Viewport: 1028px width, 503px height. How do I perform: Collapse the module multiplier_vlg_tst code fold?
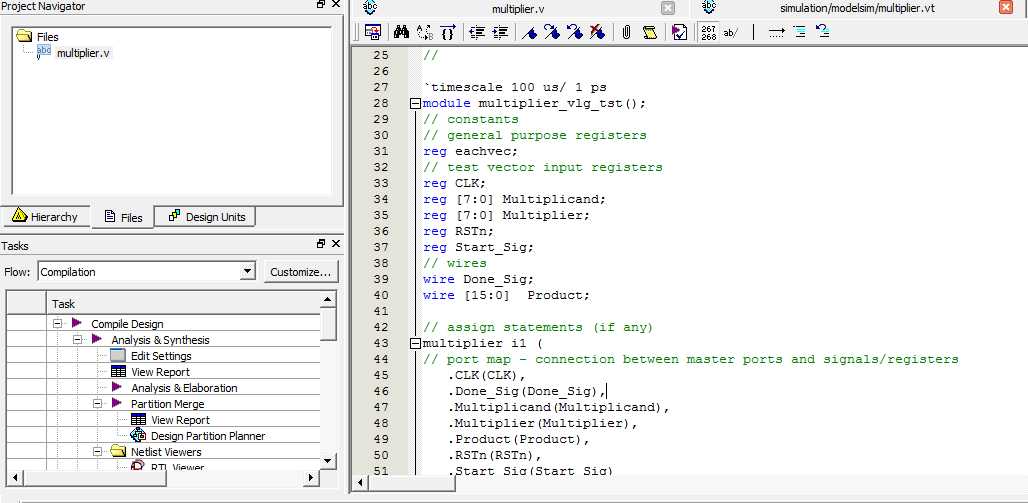(414, 103)
